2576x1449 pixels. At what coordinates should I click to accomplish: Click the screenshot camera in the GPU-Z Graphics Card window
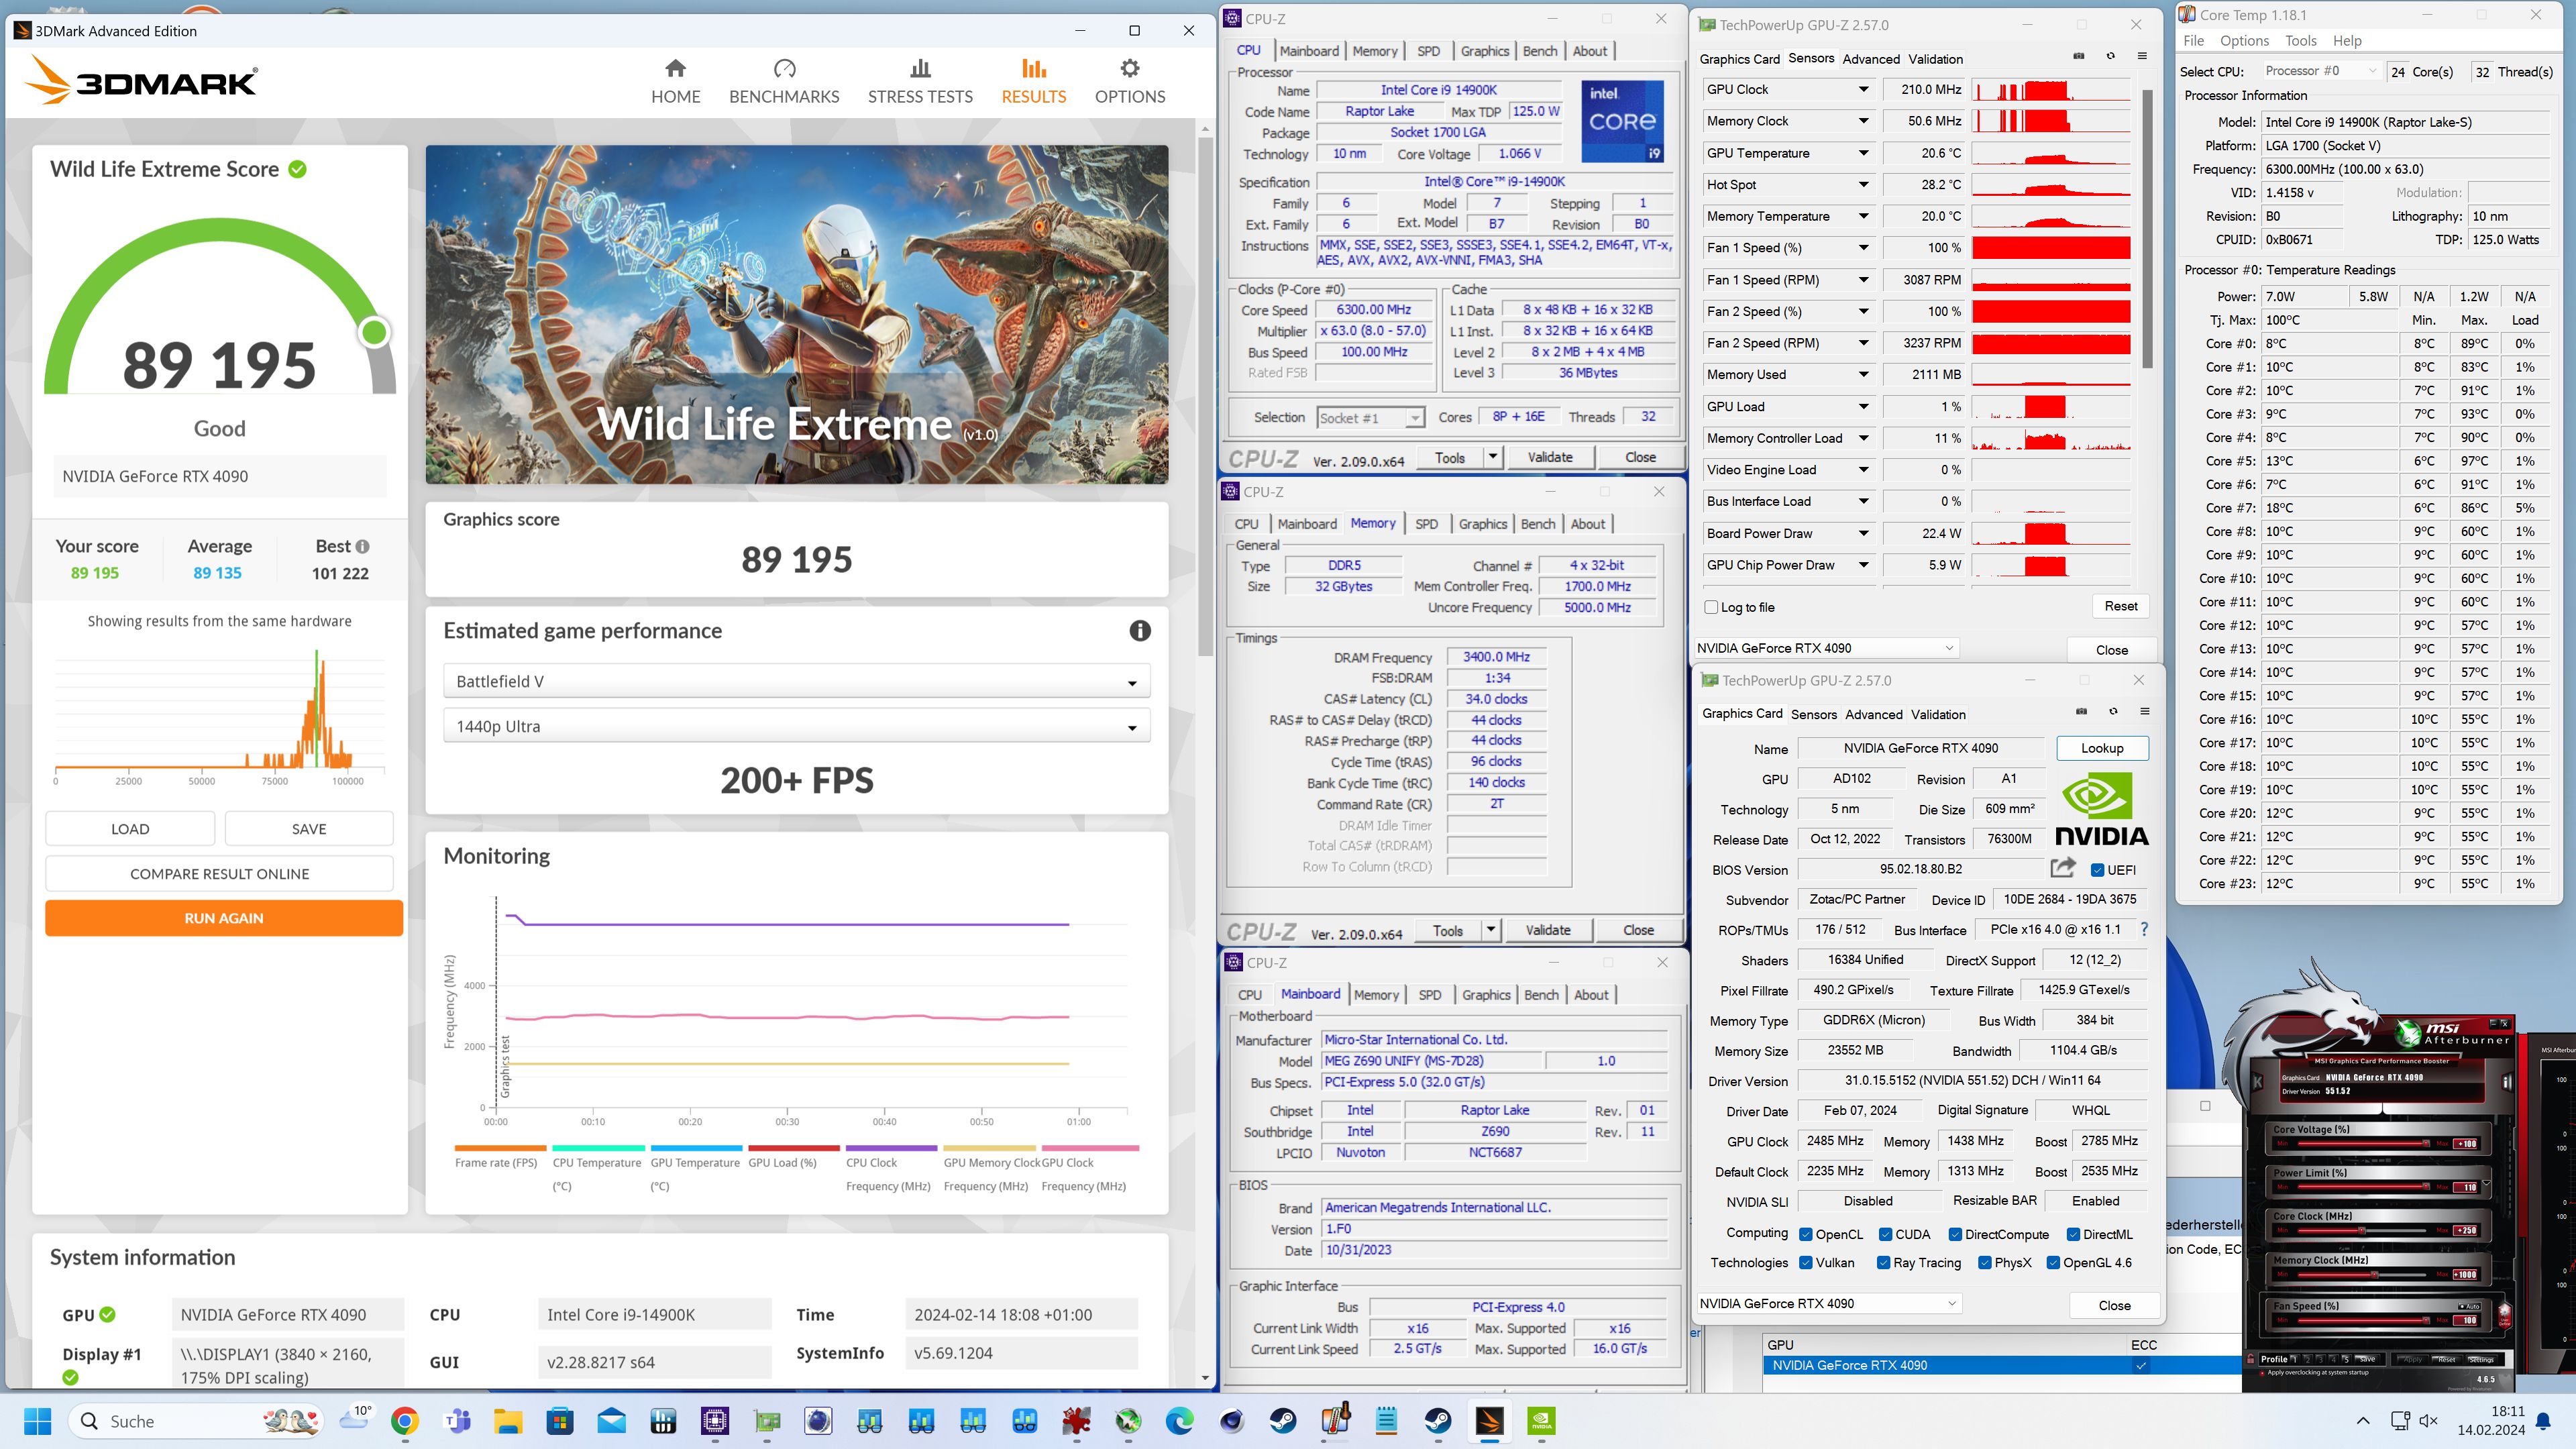pyautogui.click(x=2082, y=711)
